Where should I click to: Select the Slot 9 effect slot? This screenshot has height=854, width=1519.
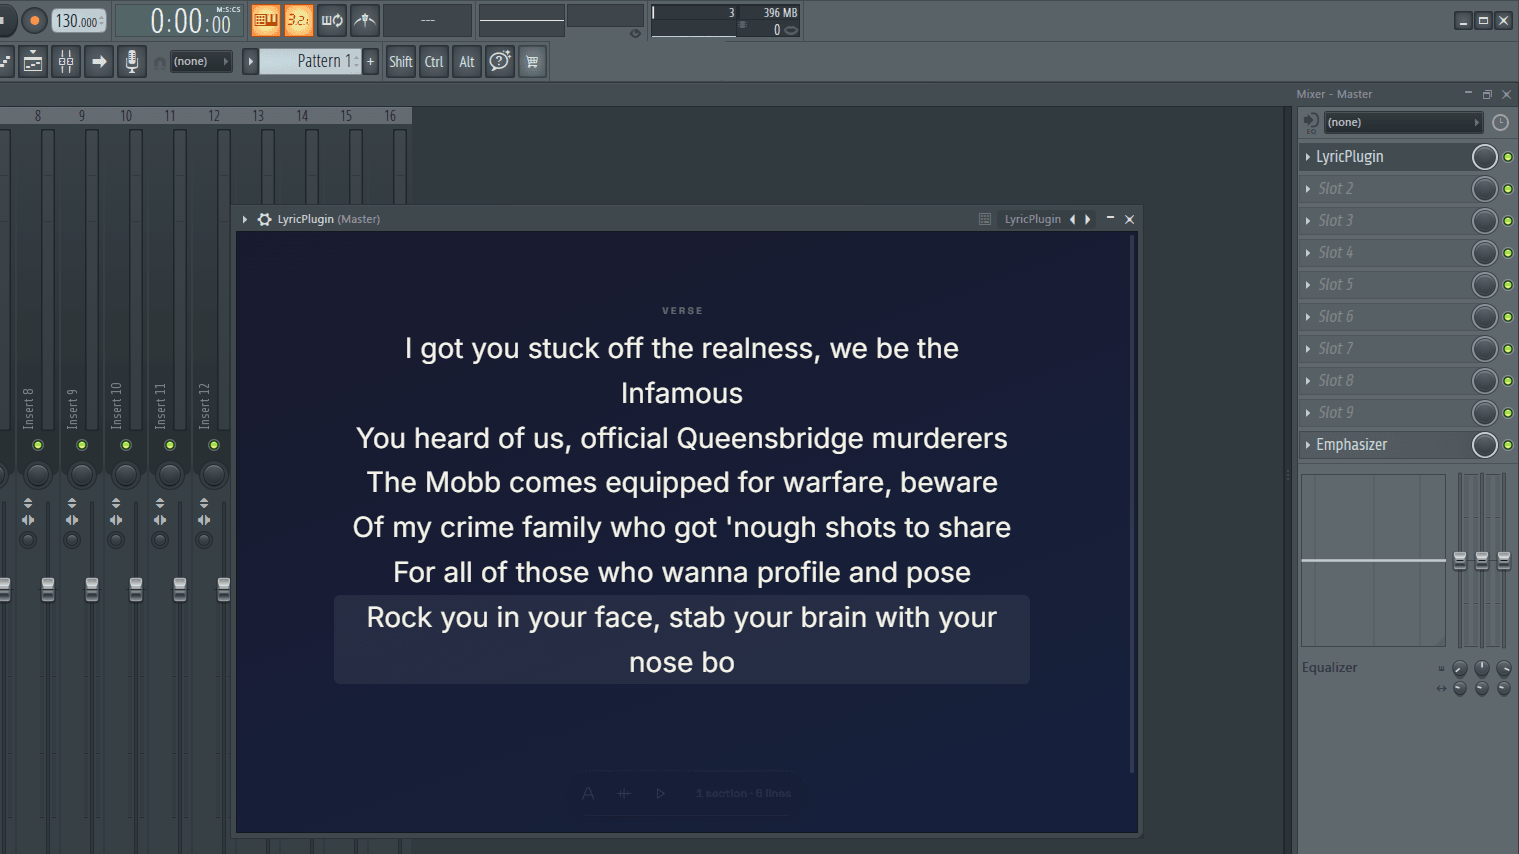point(1385,413)
